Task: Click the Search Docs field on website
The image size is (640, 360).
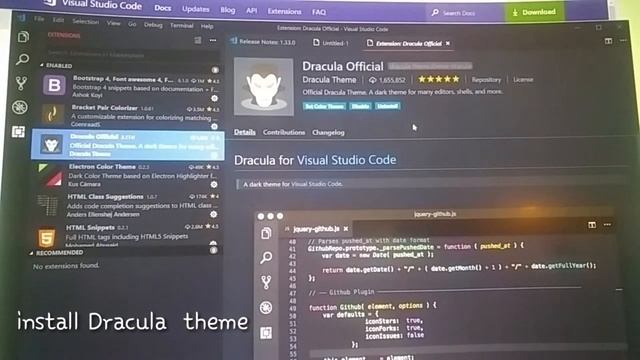Action: [x=464, y=13]
